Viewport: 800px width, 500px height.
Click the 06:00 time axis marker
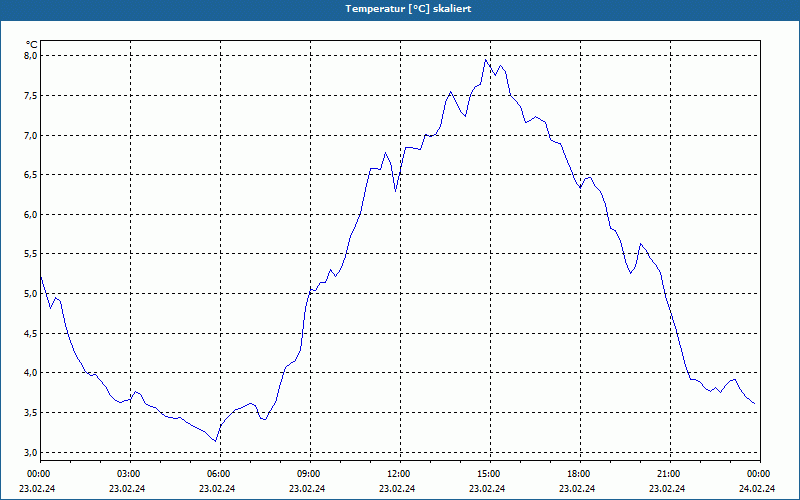pos(220,474)
